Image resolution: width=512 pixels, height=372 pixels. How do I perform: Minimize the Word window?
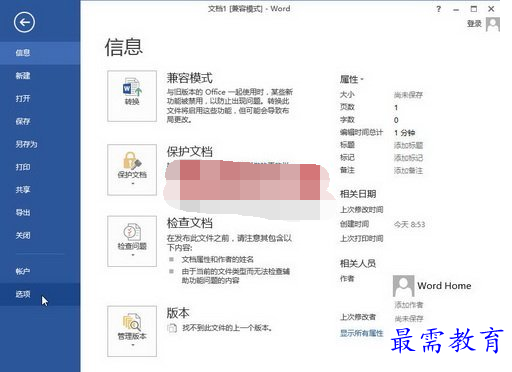pyautogui.click(x=456, y=9)
